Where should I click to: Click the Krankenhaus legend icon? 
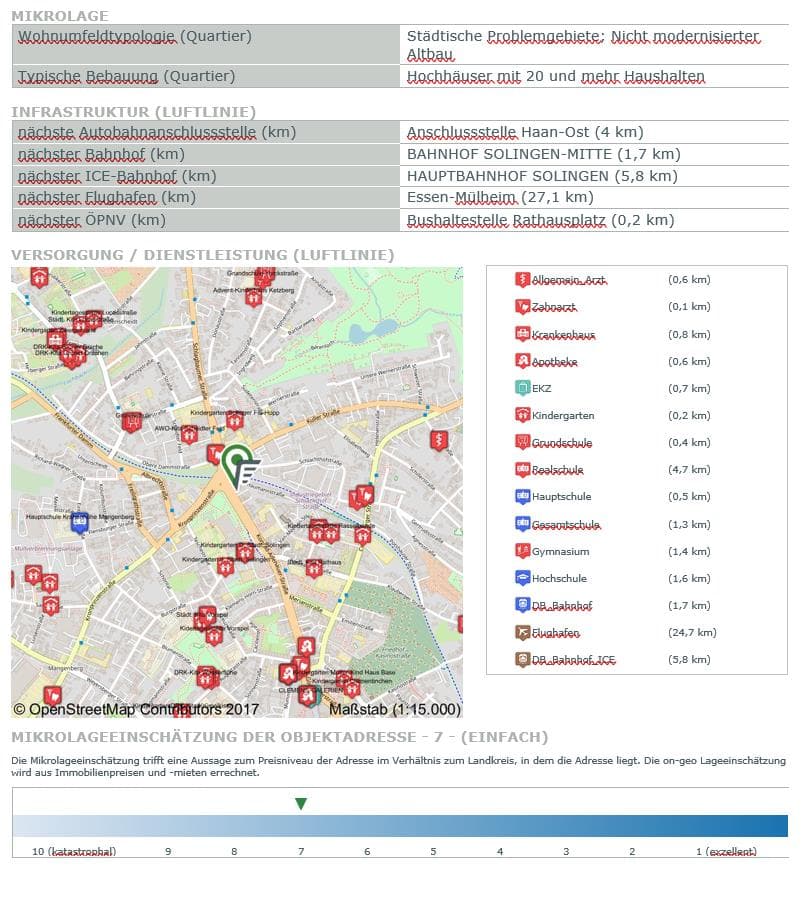[522, 334]
